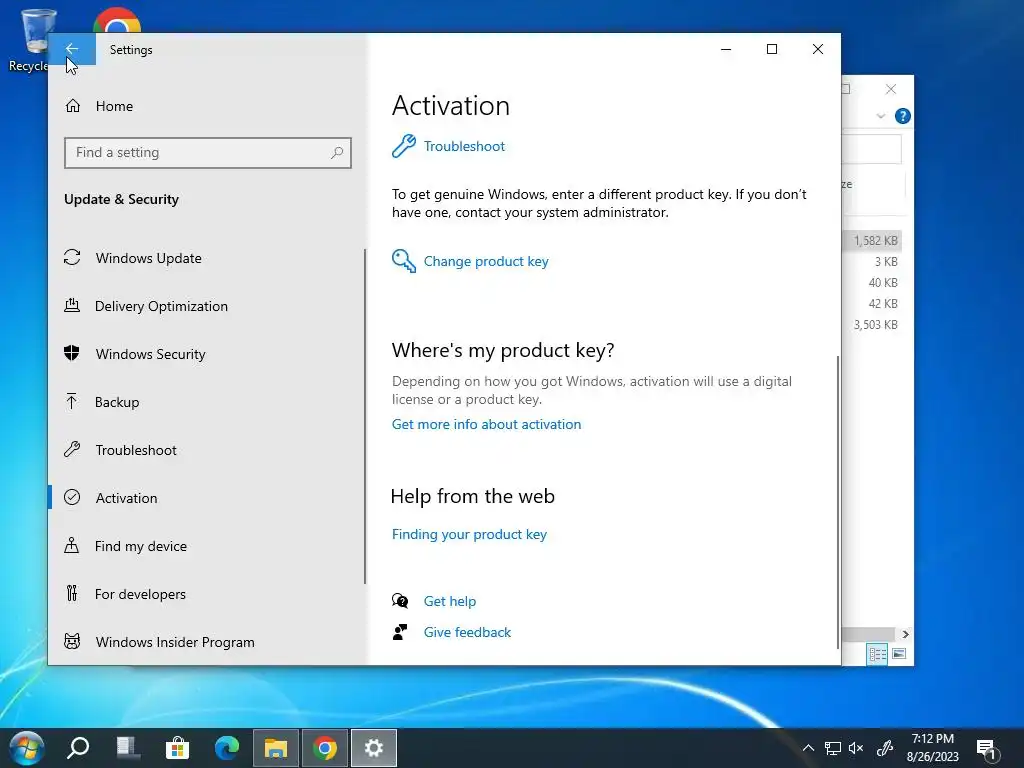Switch to File Explorer on taskbar
Image resolution: width=1024 pixels, height=768 pixels.
click(276, 748)
